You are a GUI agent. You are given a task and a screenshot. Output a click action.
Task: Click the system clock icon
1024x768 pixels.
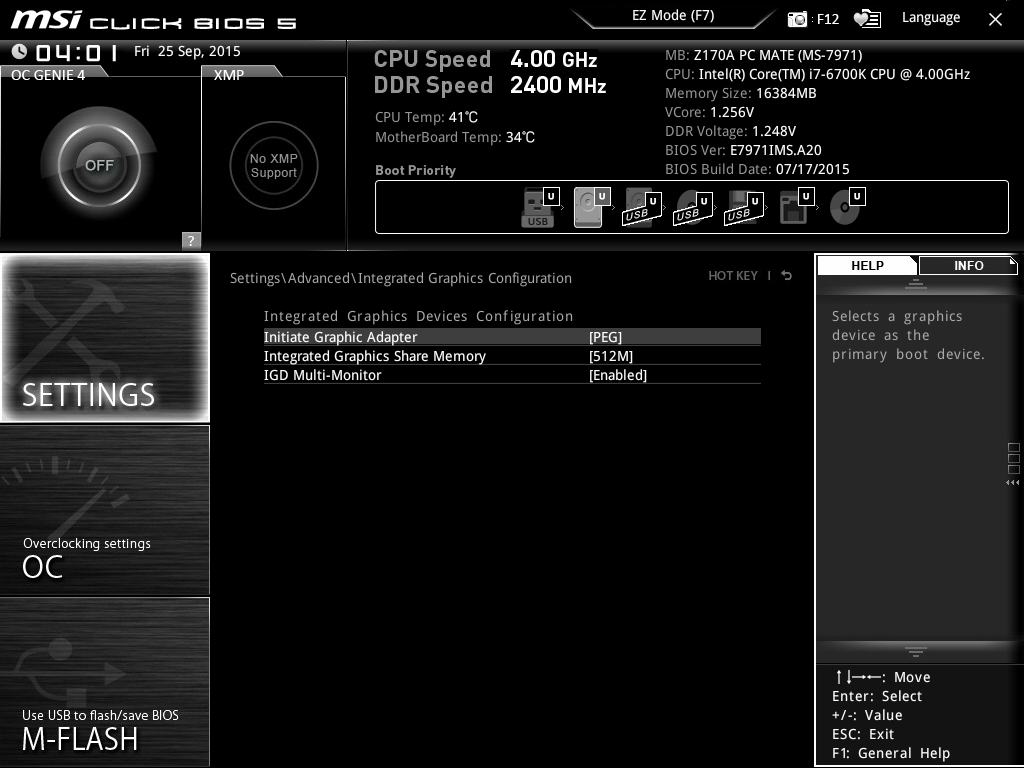(20, 51)
